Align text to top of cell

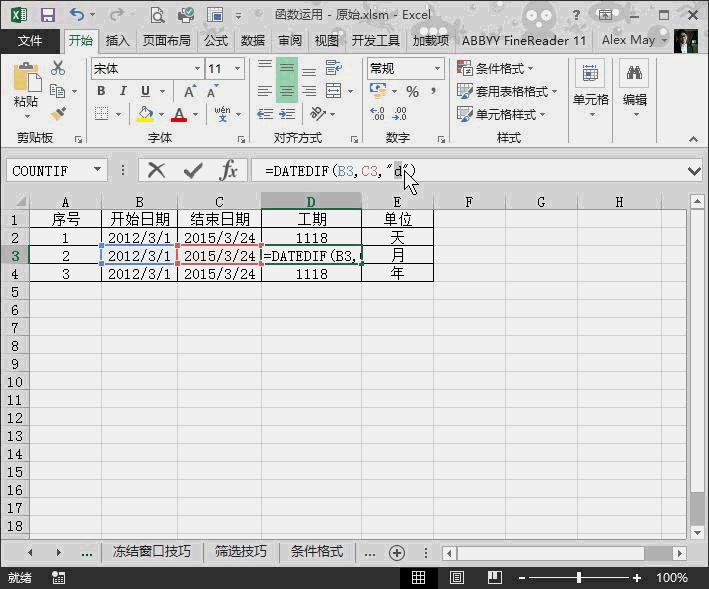pos(265,68)
